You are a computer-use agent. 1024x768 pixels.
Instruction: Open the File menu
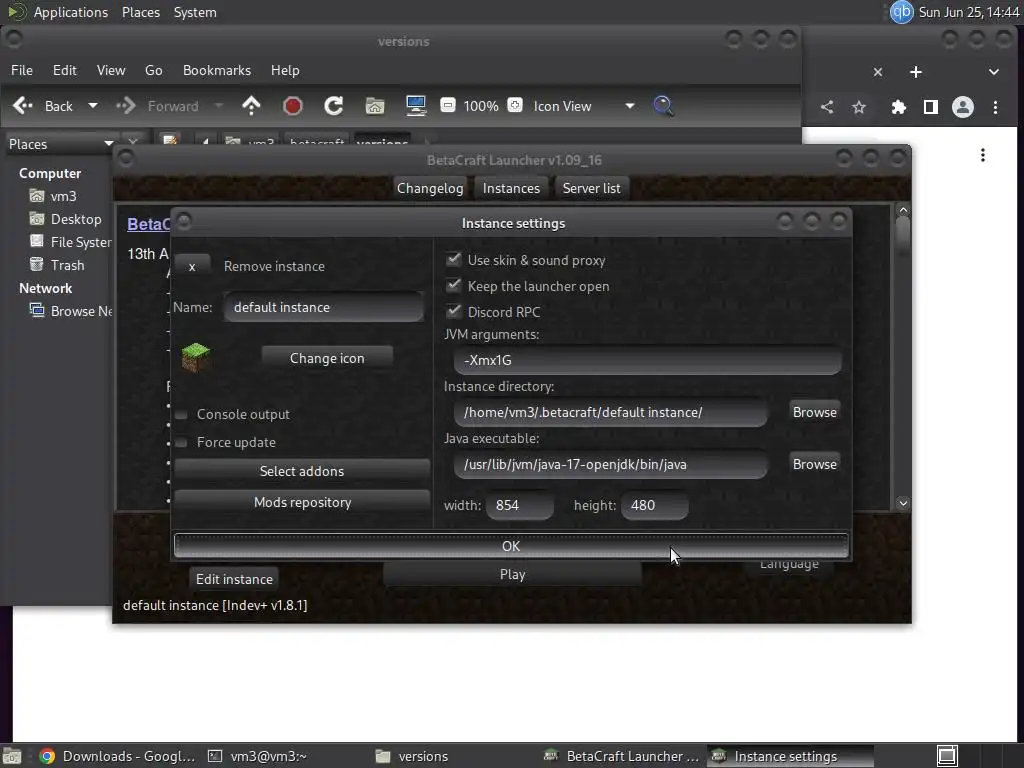coord(22,70)
